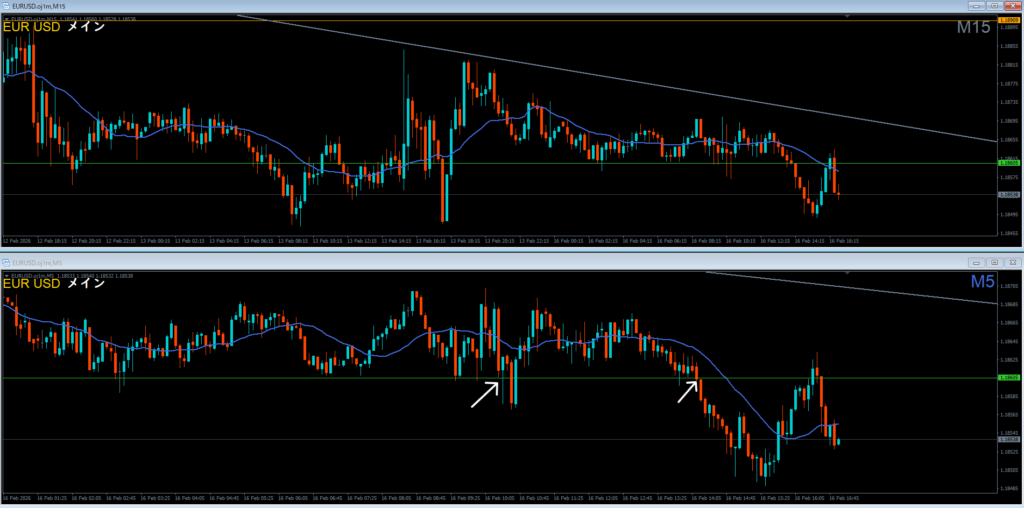This screenshot has height=508, width=1024.
Task: Expand one-click trading arrow in M5 chart corner
Action: point(7,276)
